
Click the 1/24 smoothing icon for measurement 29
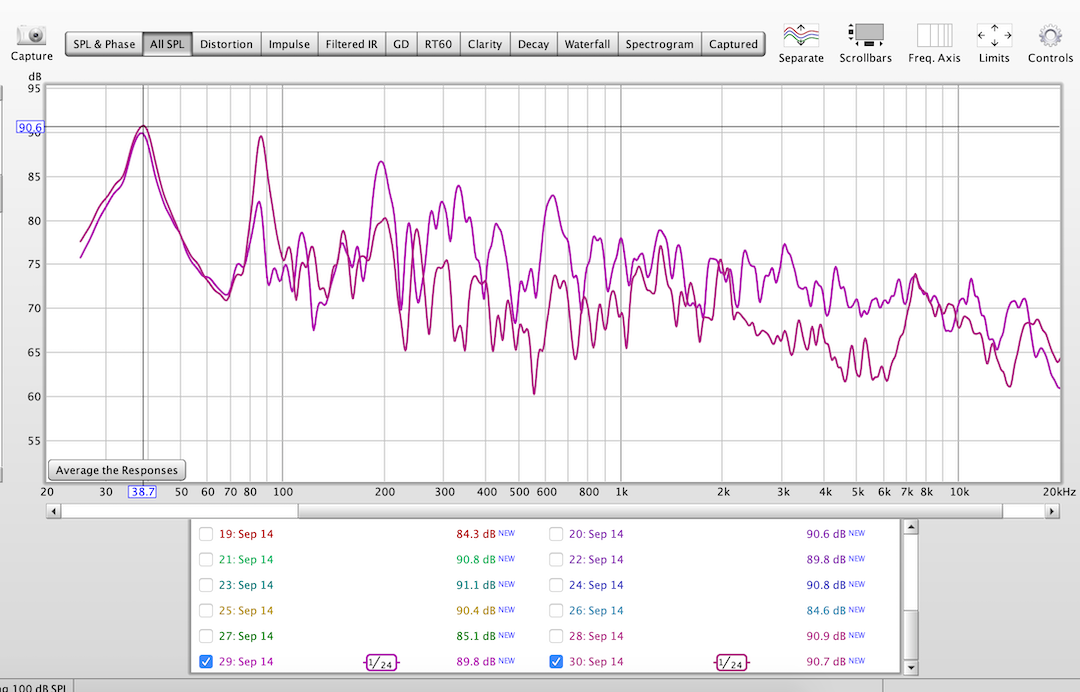381,662
